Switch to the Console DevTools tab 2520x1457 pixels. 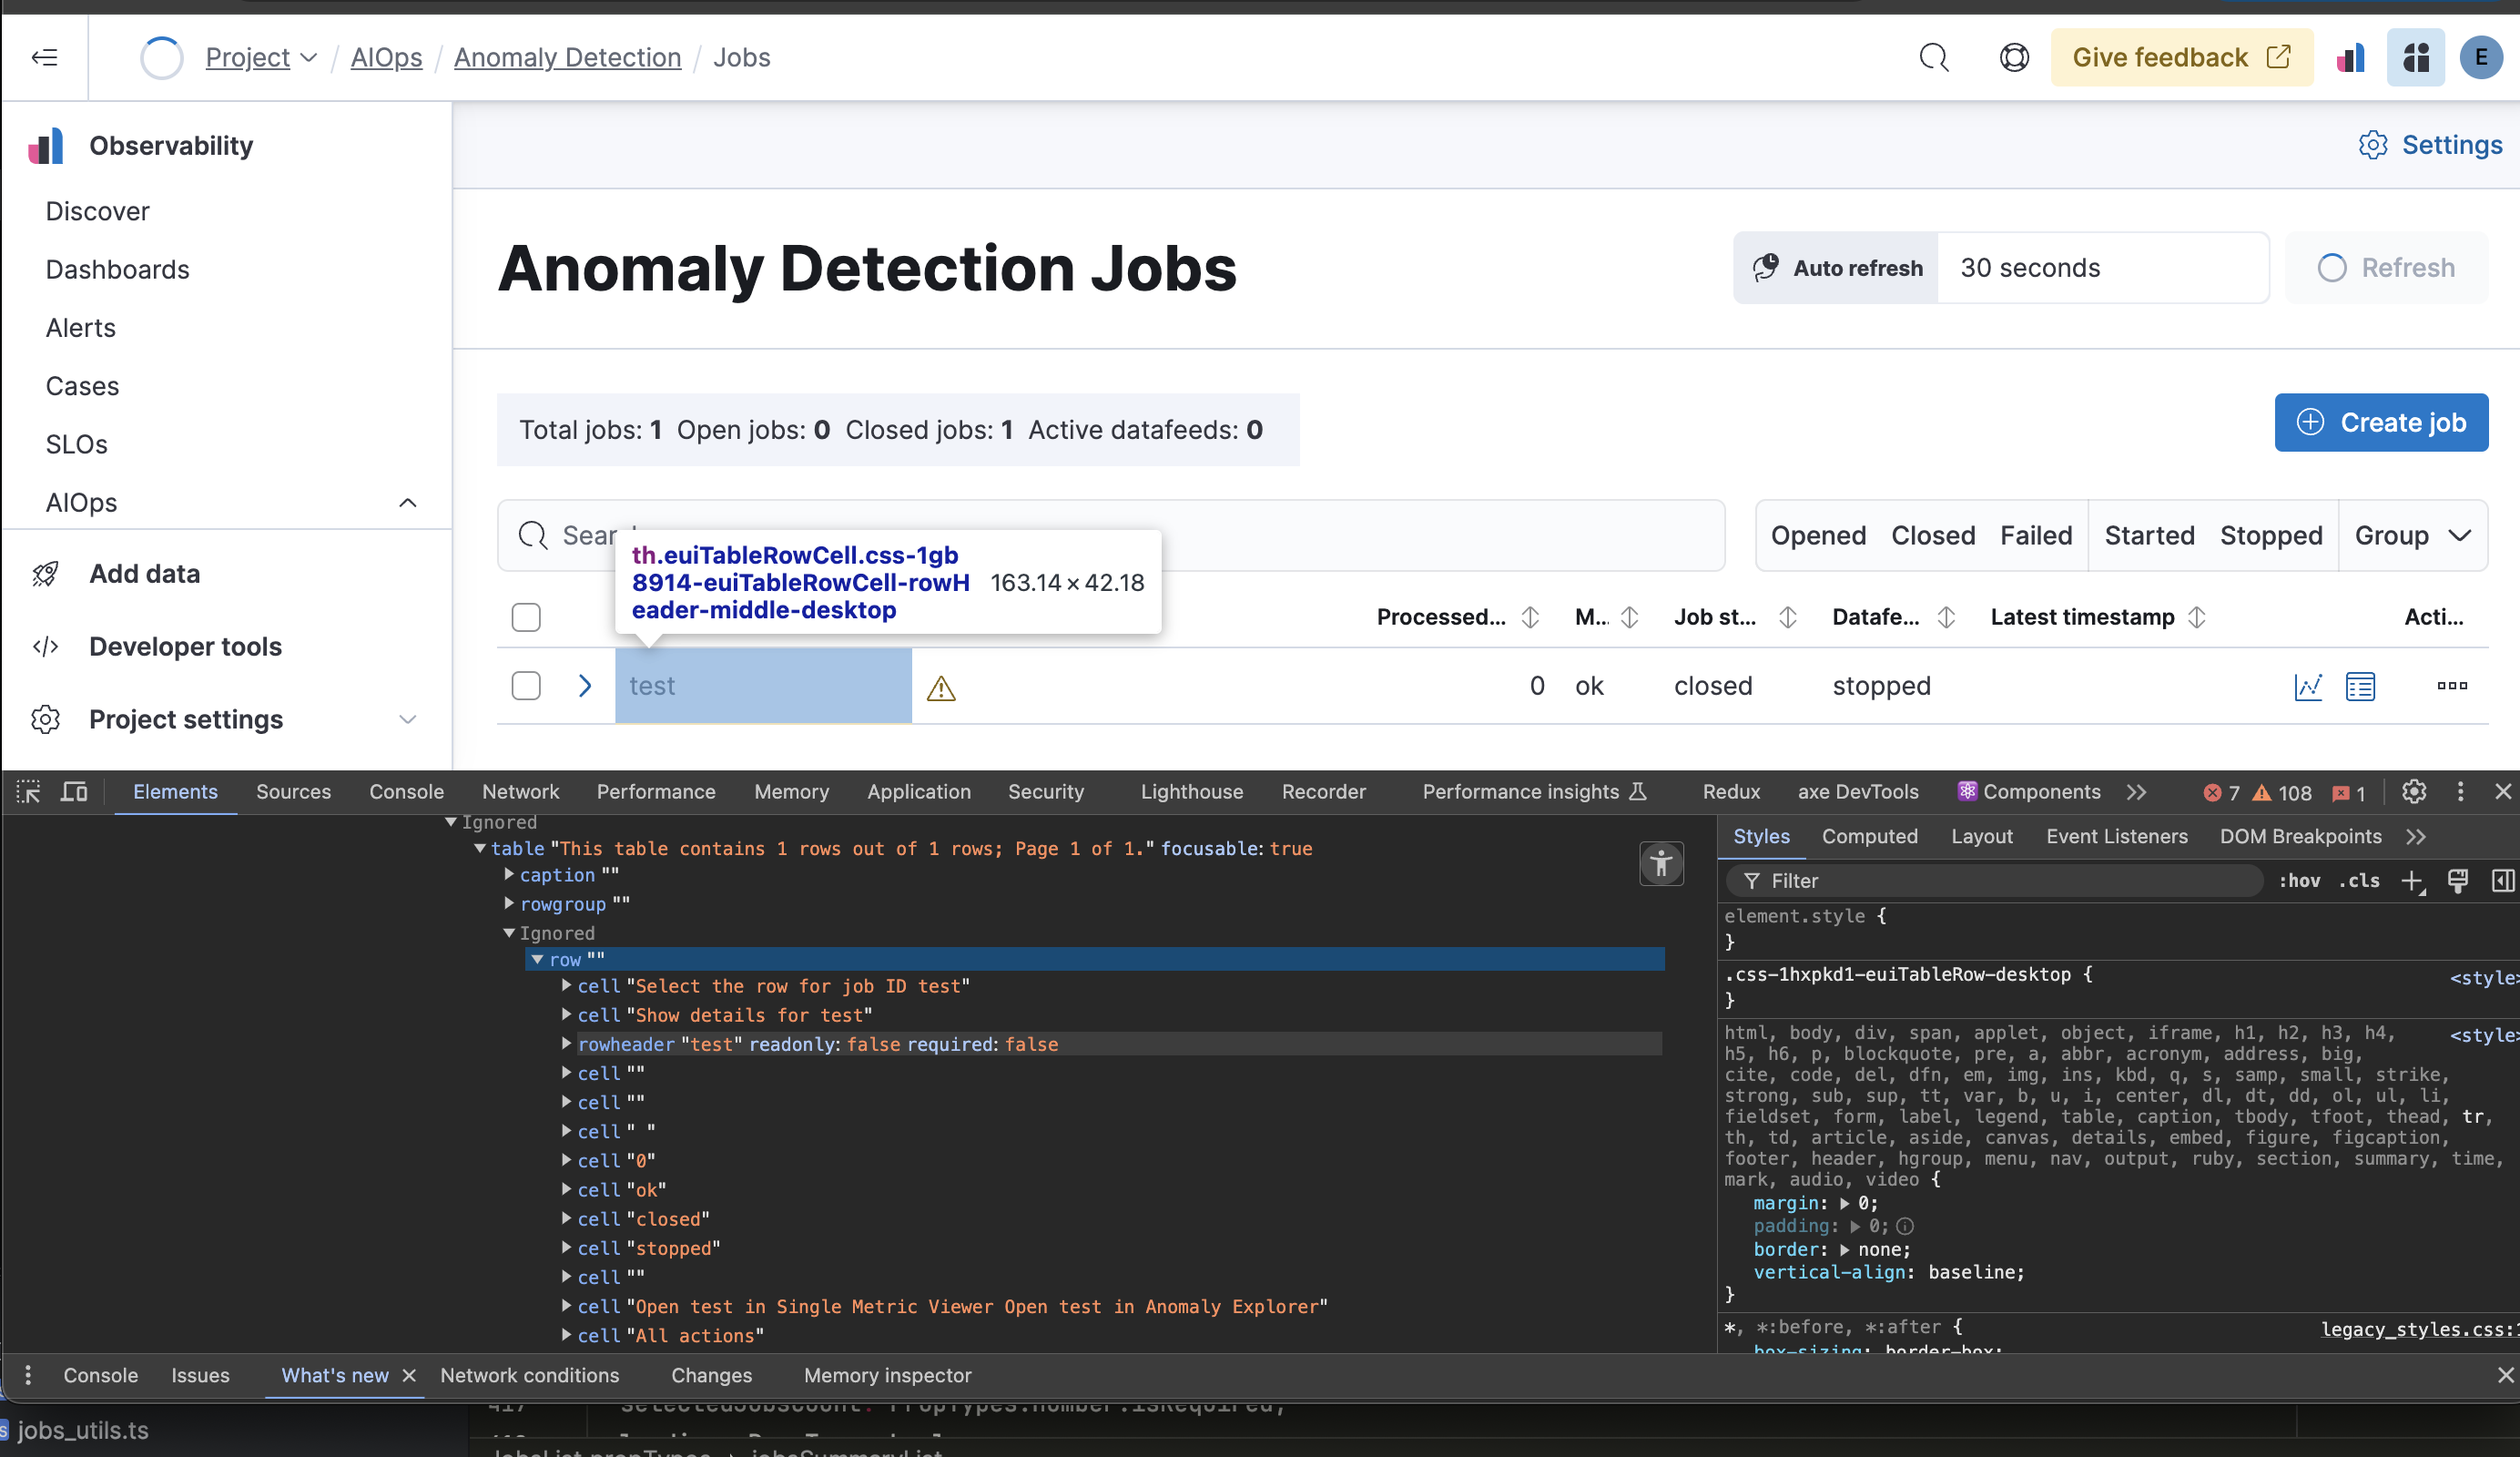[406, 792]
